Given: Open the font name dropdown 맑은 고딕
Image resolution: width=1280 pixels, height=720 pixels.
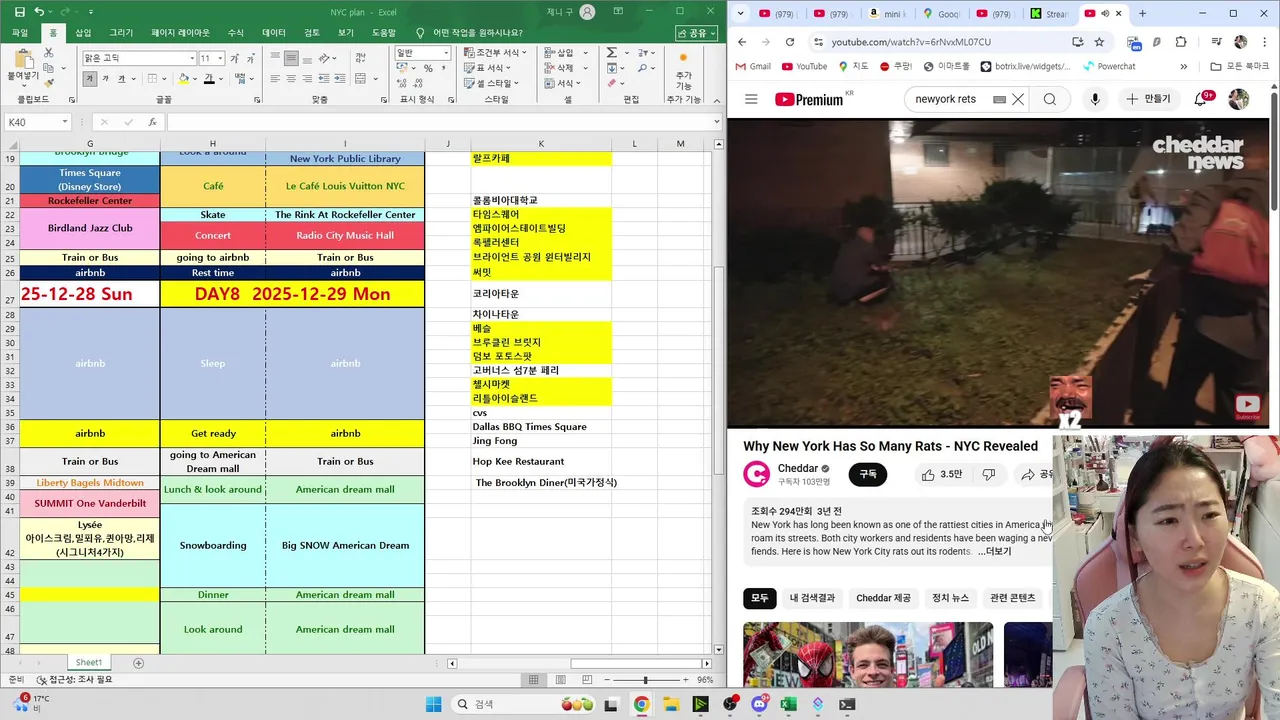Looking at the screenshot, I should point(192,58).
